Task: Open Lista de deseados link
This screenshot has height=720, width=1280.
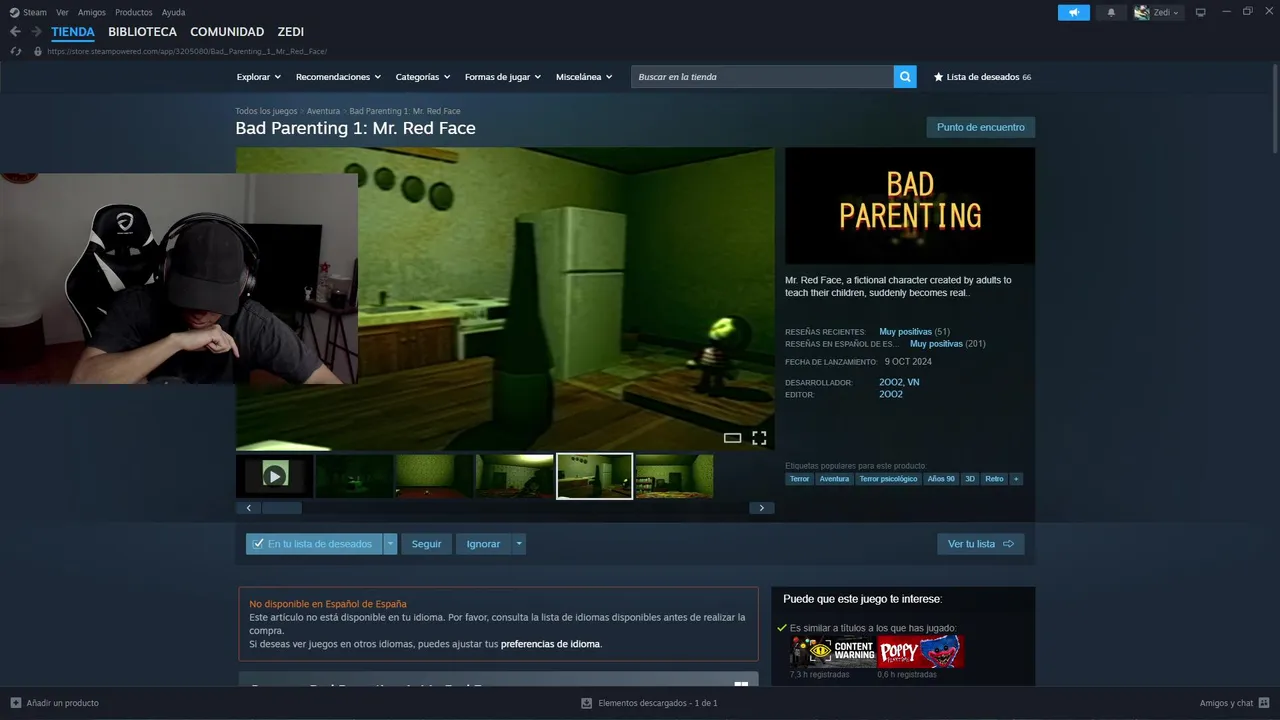Action: 982,77
